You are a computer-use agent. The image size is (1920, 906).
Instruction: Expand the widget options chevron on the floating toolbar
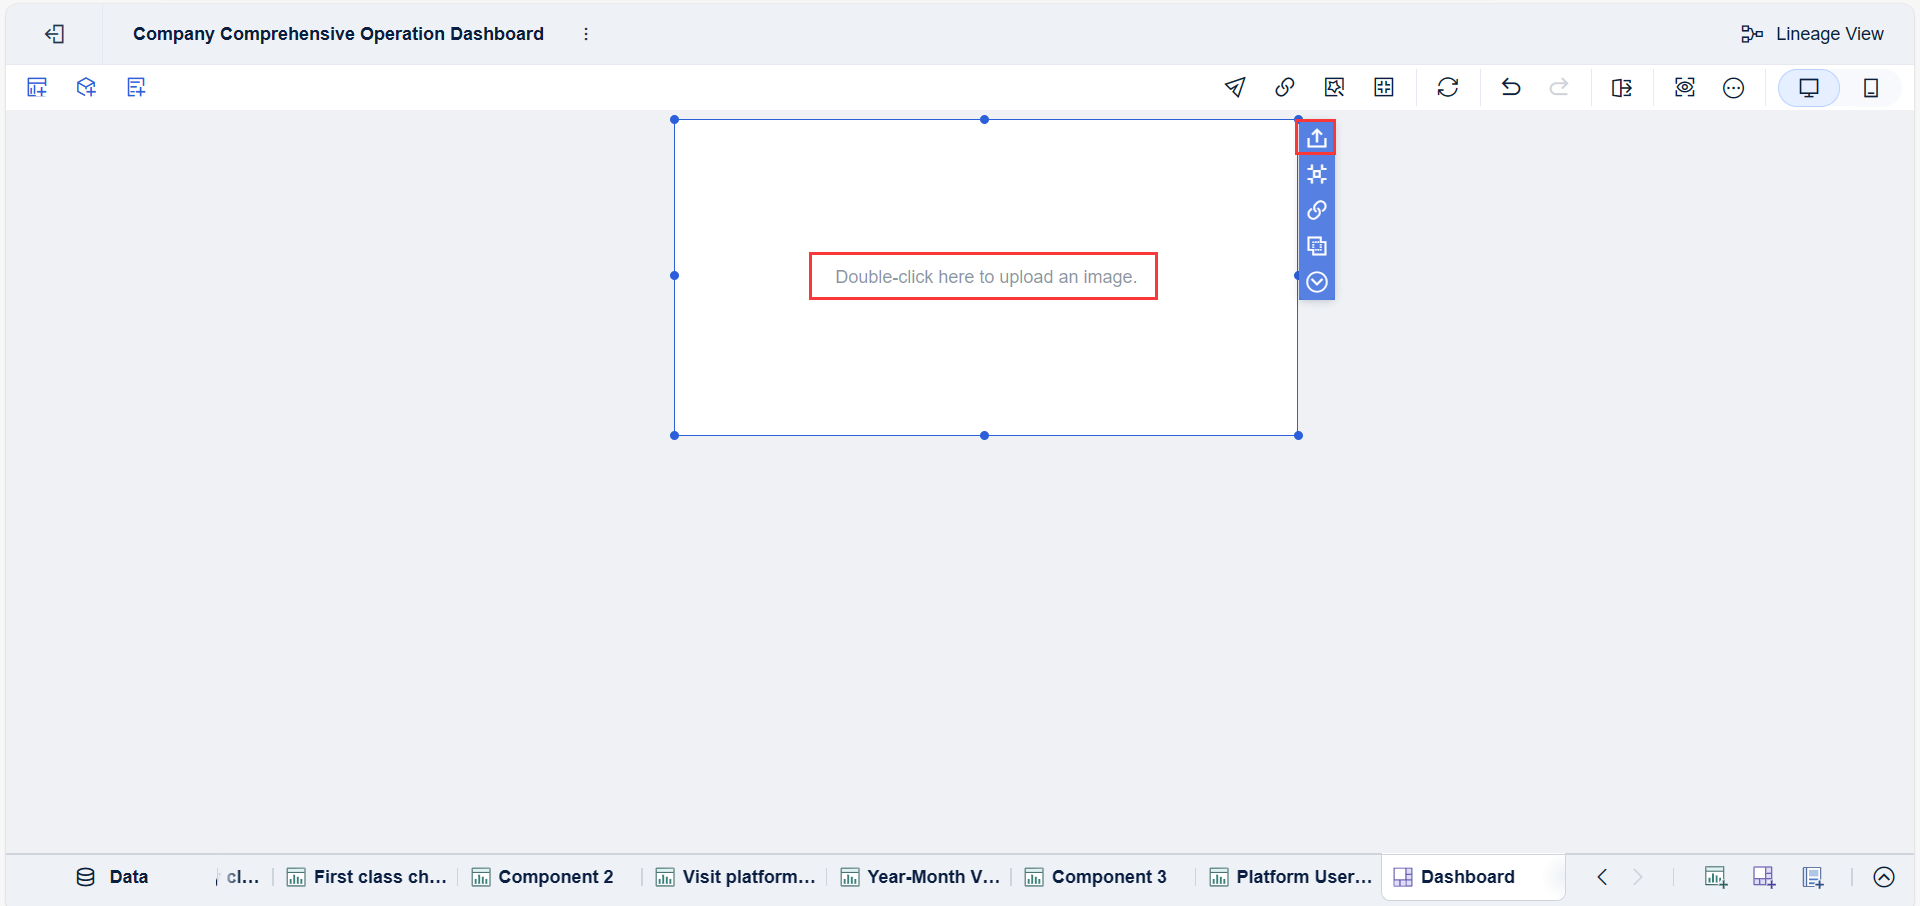[1316, 282]
